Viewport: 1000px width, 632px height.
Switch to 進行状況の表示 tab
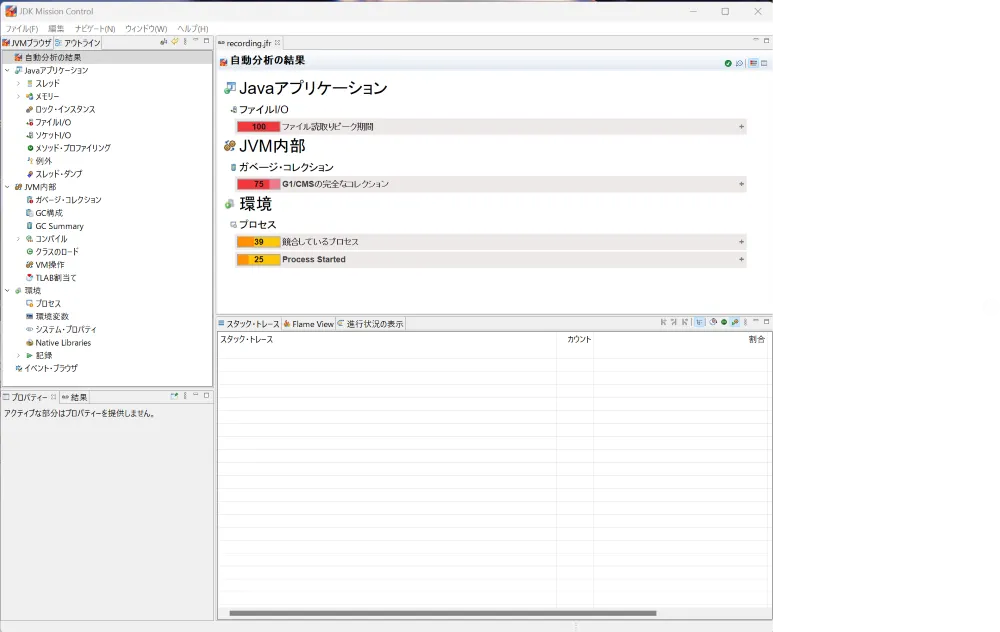pyautogui.click(x=371, y=324)
